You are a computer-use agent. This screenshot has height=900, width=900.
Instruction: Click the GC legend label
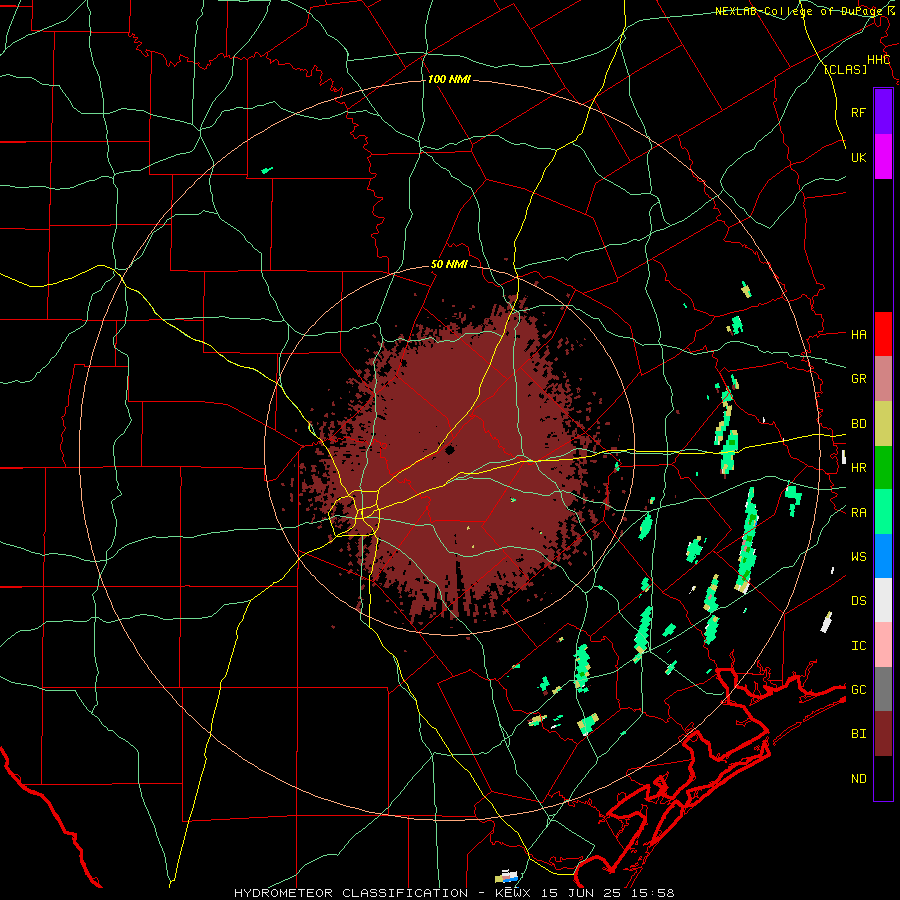pyautogui.click(x=858, y=689)
